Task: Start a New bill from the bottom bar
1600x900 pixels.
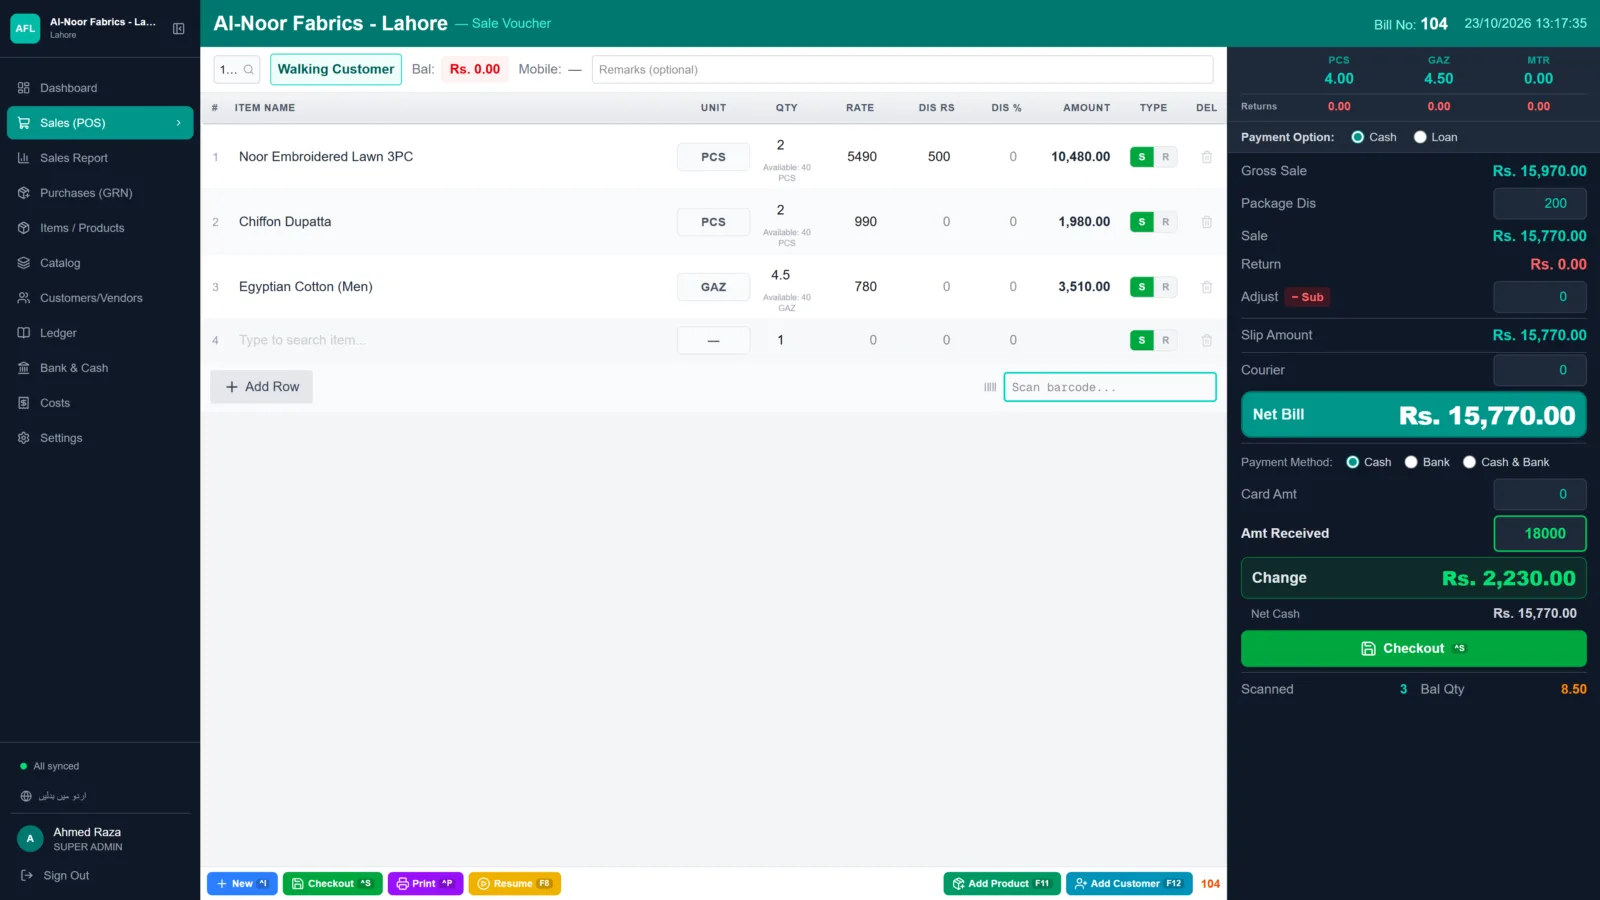Action: pyautogui.click(x=242, y=884)
